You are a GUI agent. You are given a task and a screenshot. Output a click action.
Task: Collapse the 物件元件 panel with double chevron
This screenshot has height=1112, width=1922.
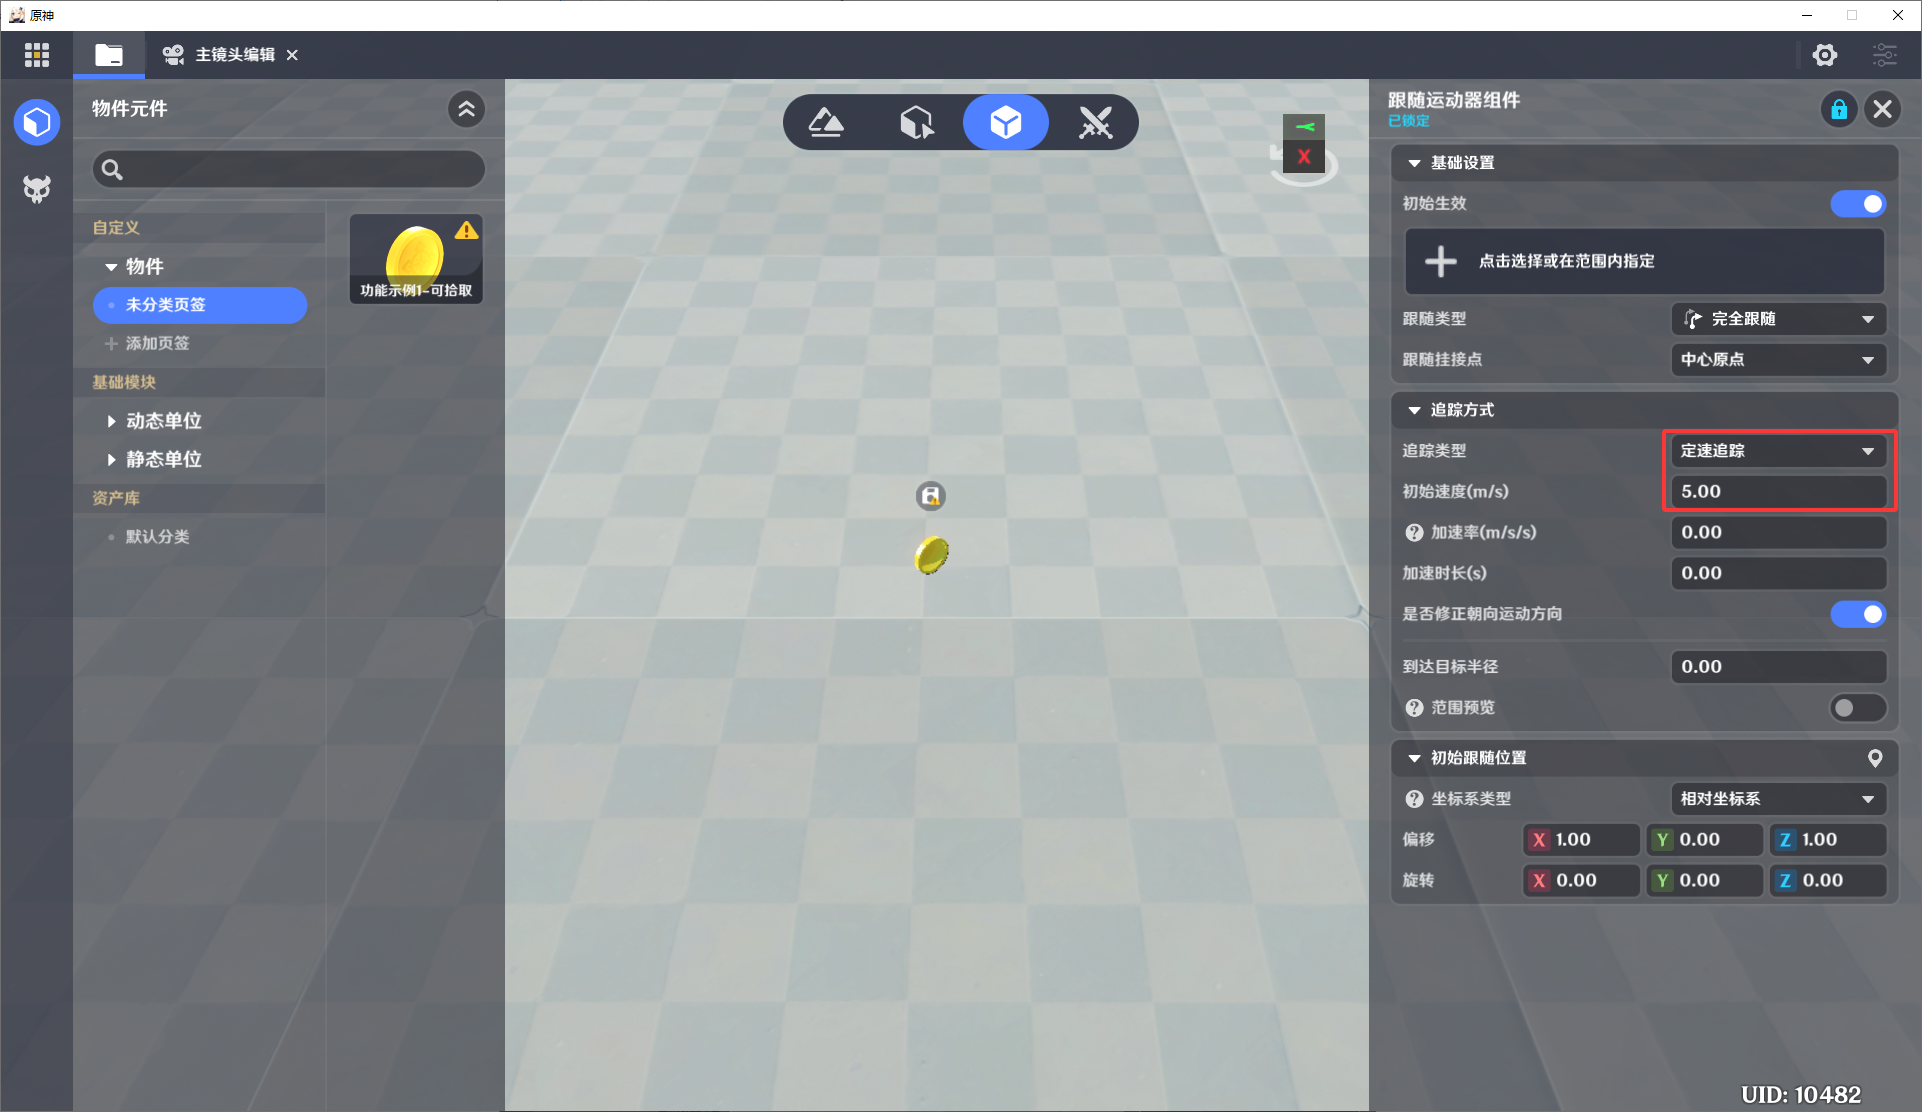pos(466,109)
